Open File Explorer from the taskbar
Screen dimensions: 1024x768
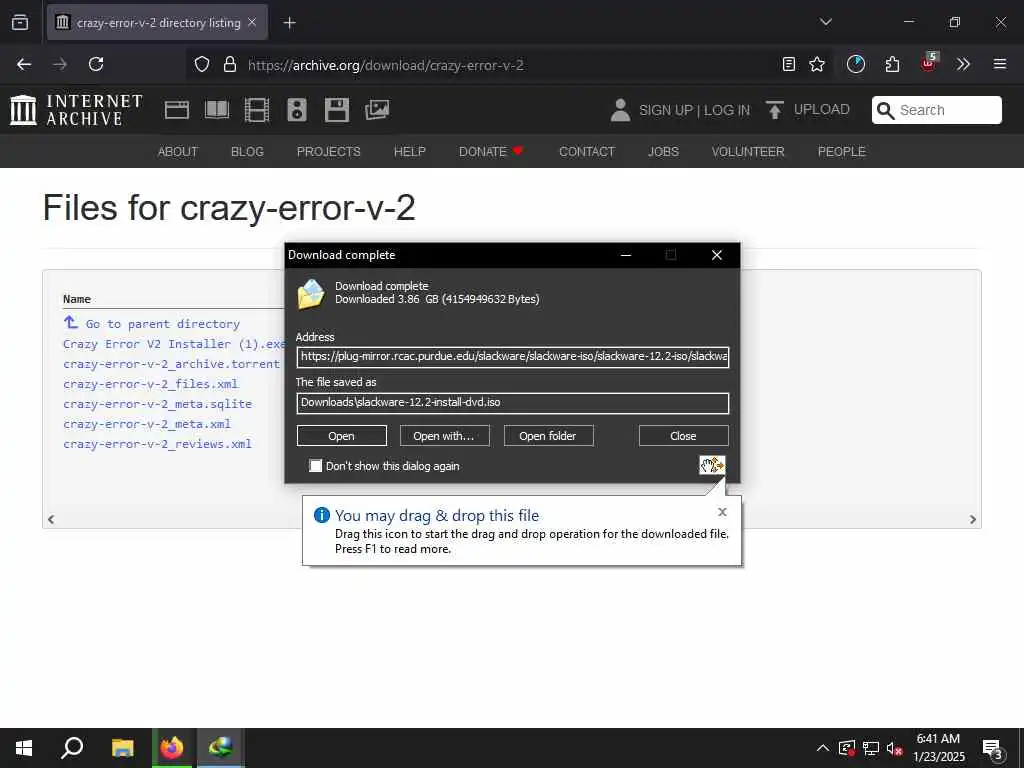tap(123, 748)
